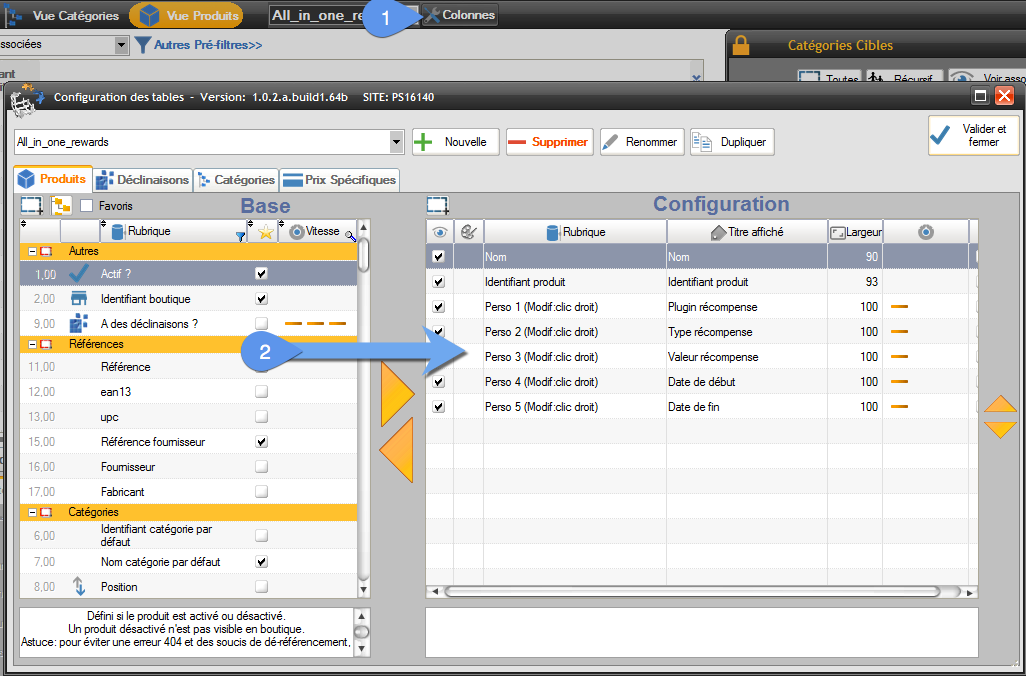The width and height of the screenshot is (1026, 676).
Task: Click the select-all icon above Base list
Action: 32,206
